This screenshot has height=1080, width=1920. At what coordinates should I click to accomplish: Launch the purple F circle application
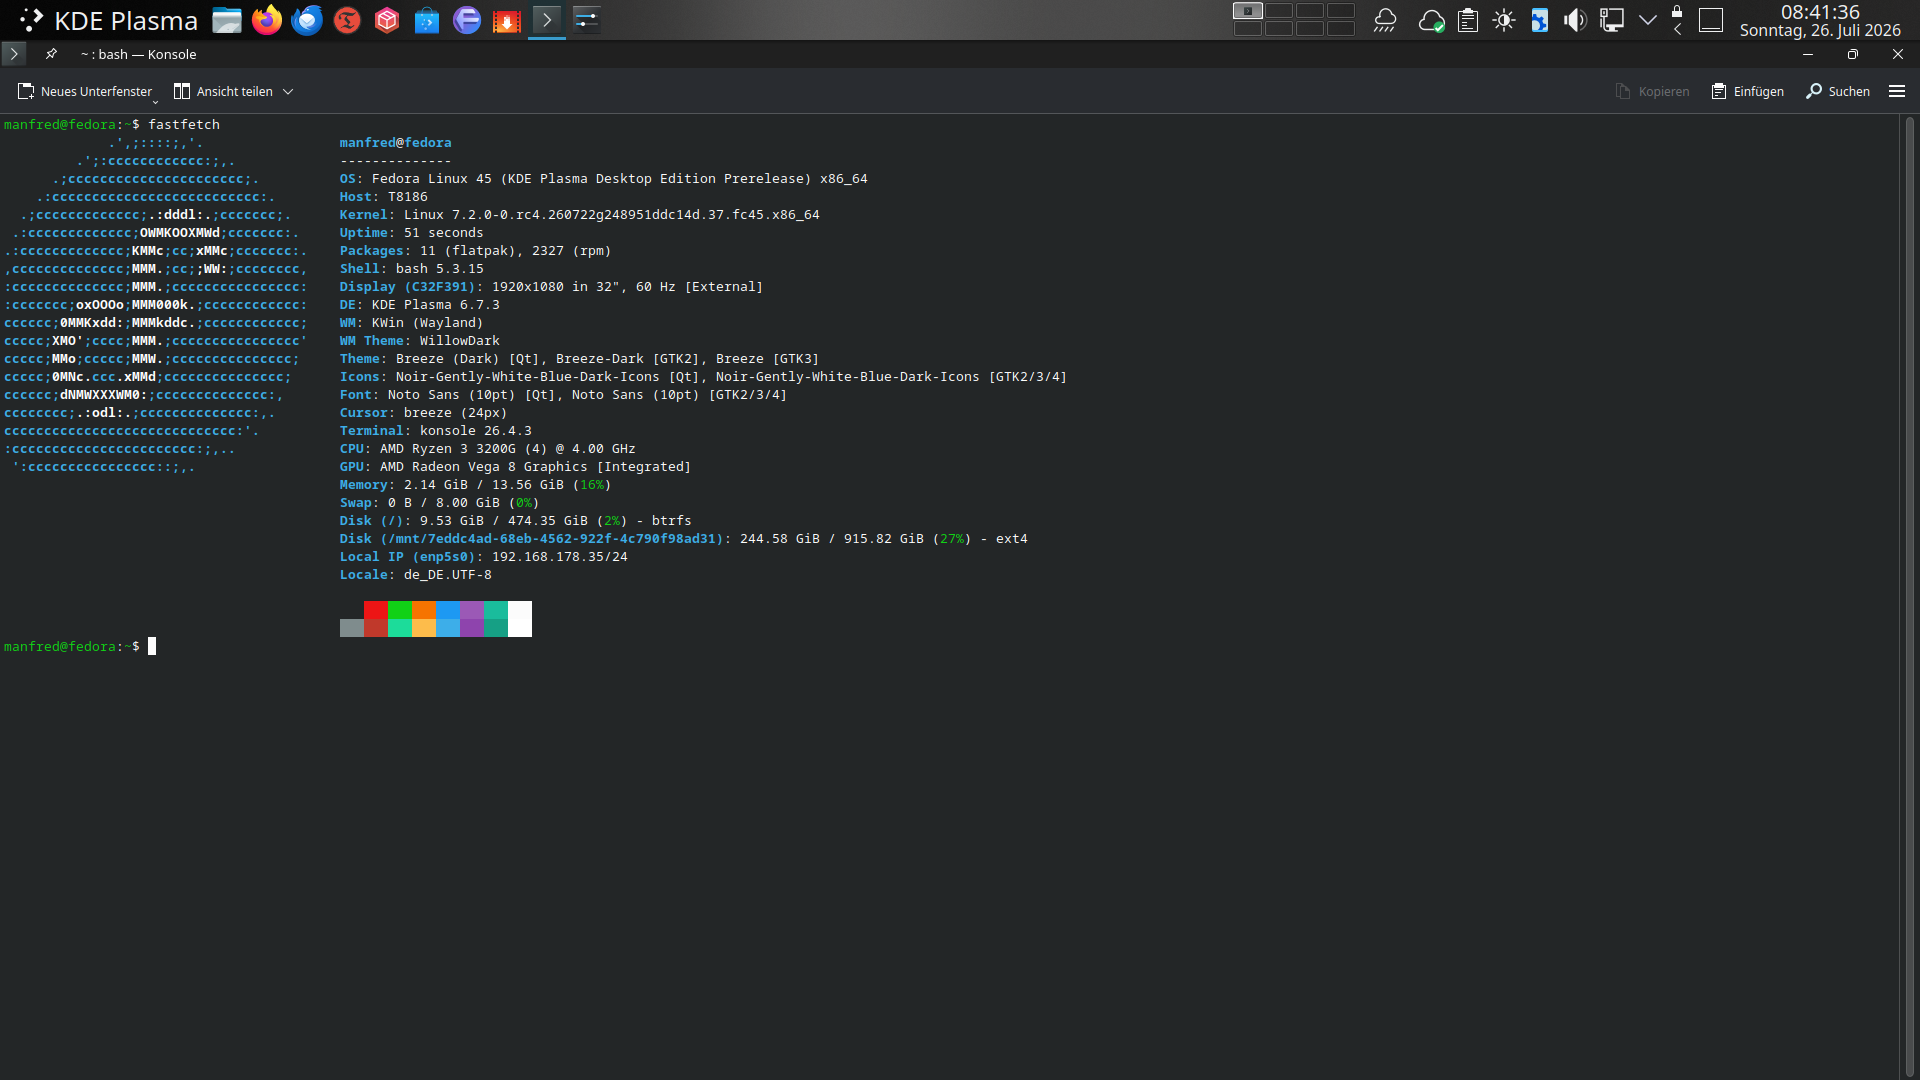(x=467, y=20)
